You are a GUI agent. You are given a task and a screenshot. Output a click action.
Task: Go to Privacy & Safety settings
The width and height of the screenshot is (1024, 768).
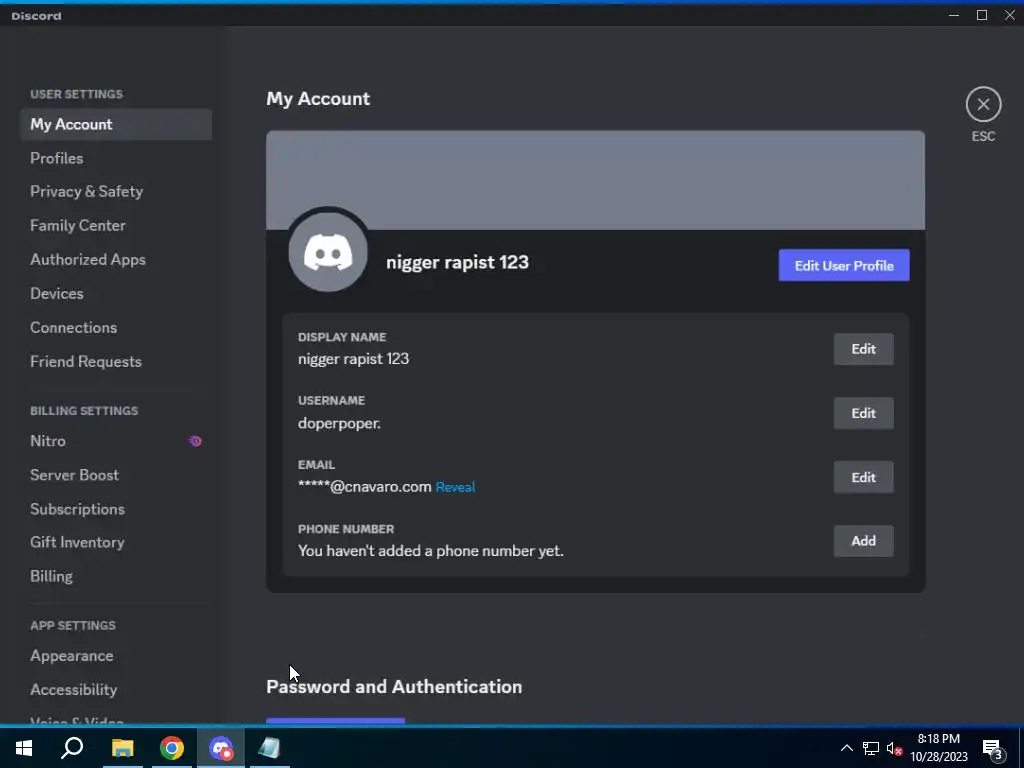tap(116, 191)
